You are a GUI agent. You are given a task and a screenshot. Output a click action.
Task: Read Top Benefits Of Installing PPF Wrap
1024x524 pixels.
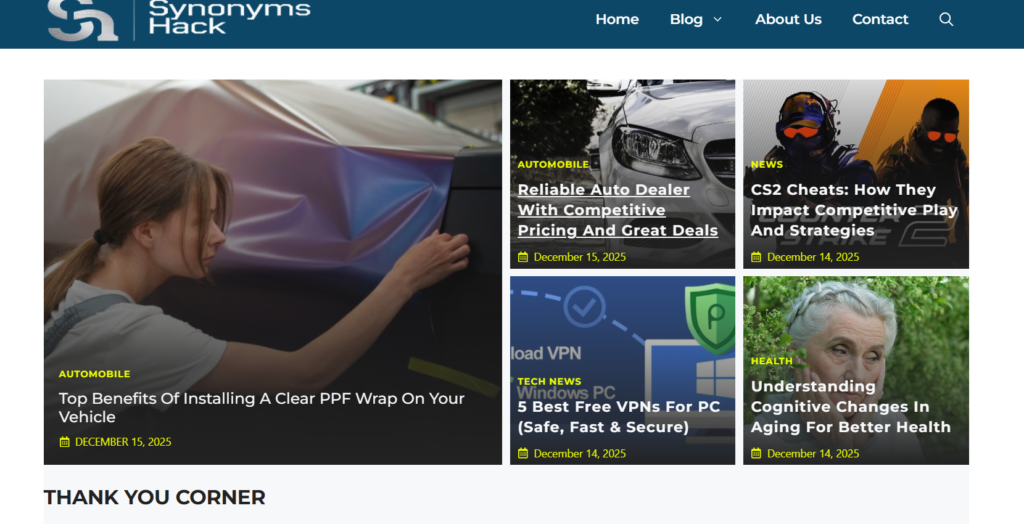tap(261, 407)
